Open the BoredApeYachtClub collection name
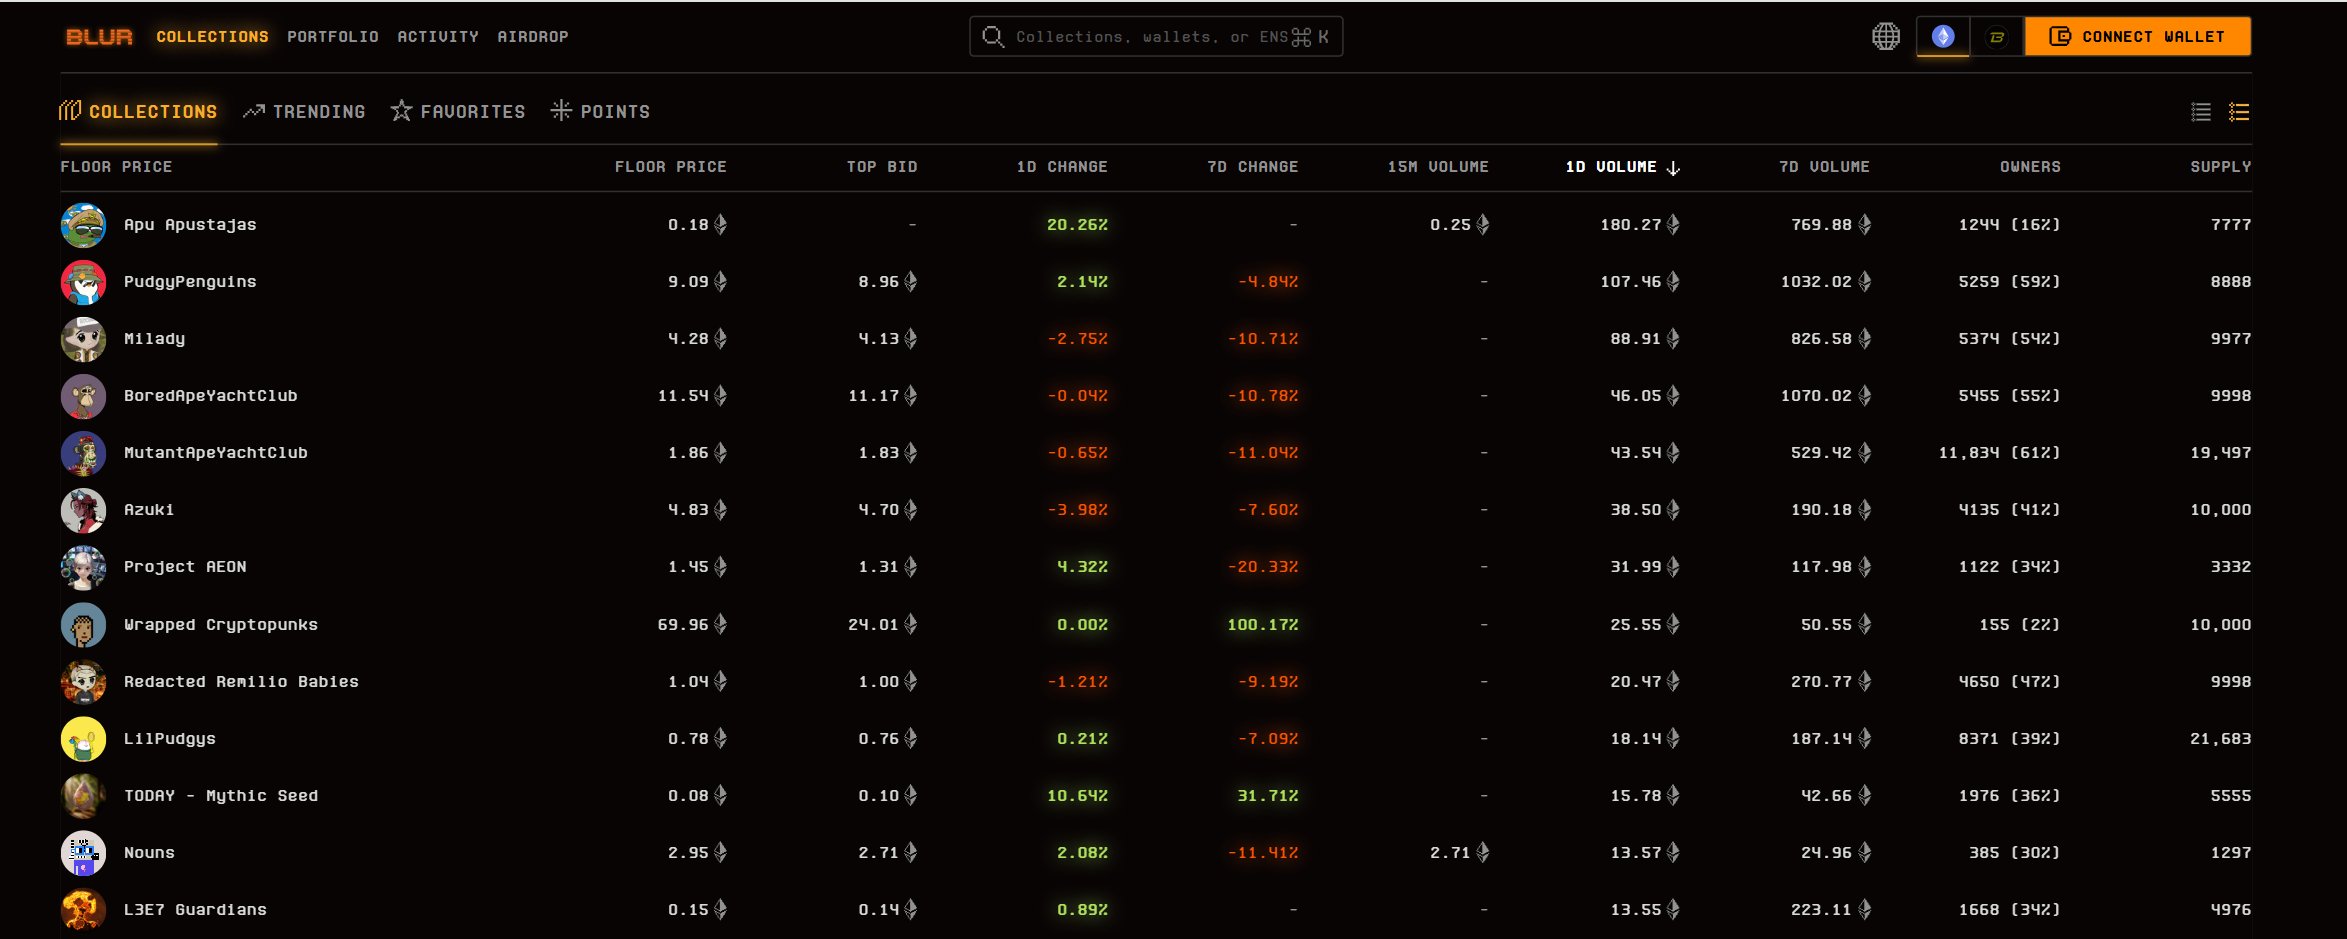 (x=210, y=396)
